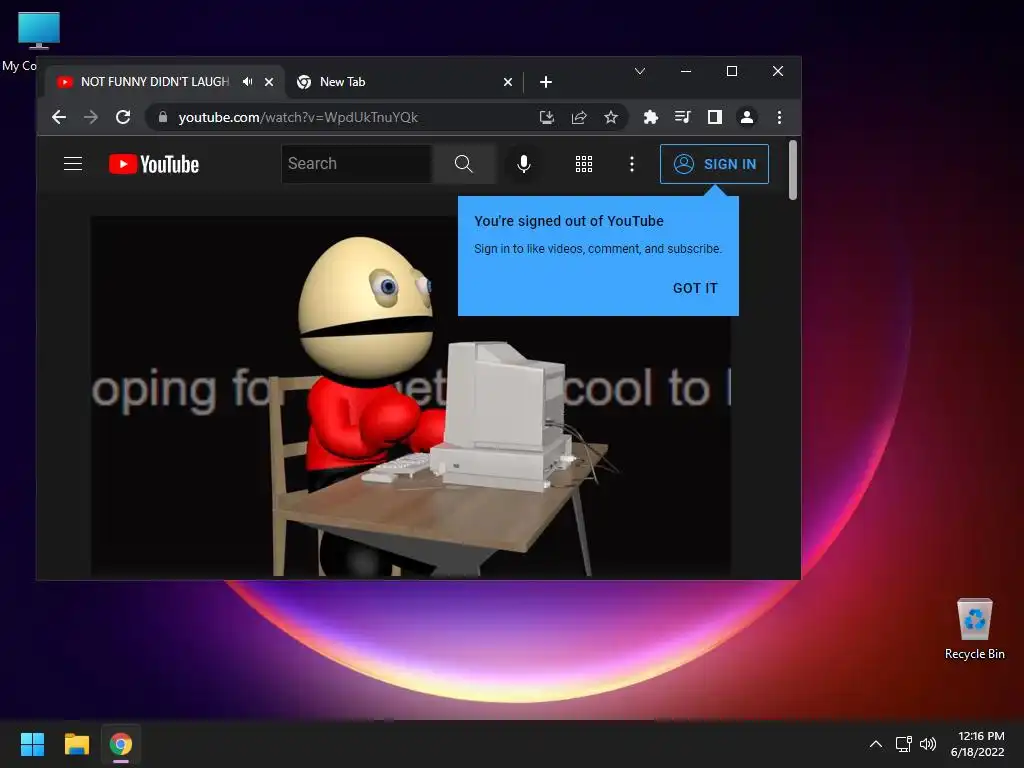1024x768 pixels.
Task: Click the page vertical scrollbar thumb
Action: [x=793, y=169]
